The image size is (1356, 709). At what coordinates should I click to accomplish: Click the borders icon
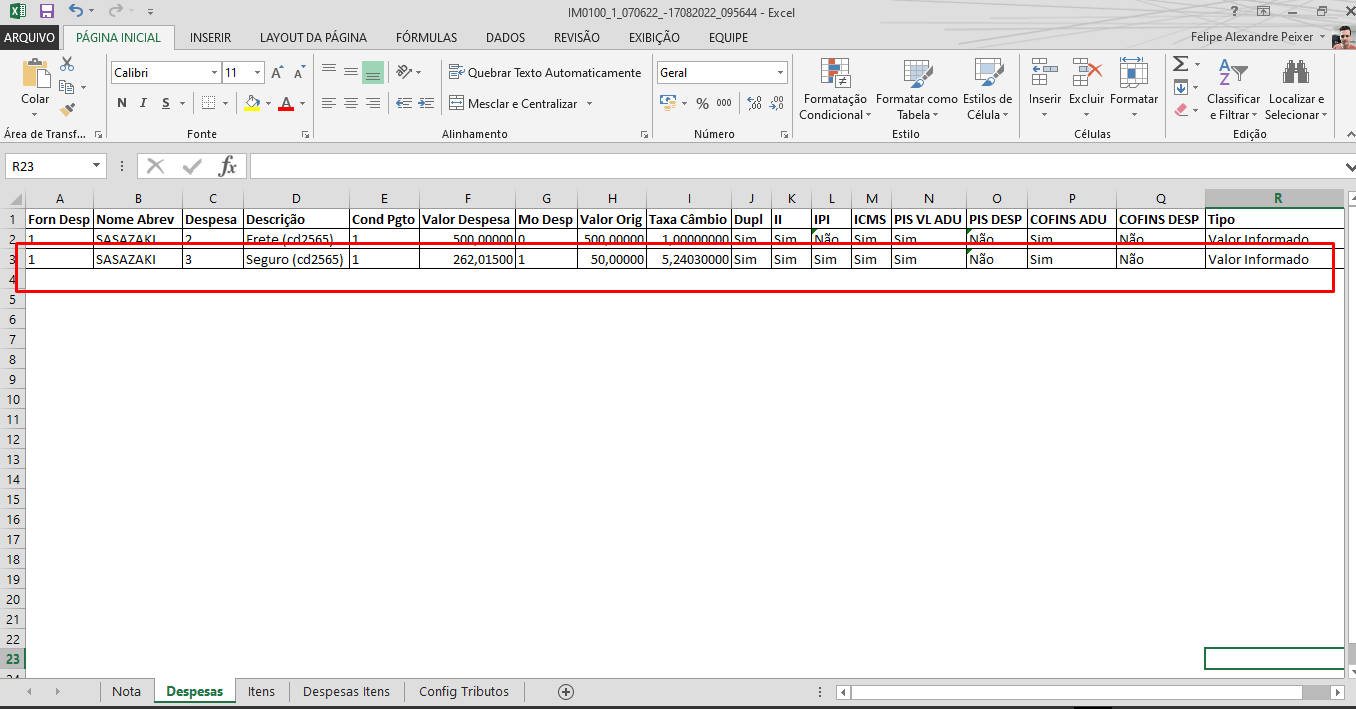tap(208, 103)
